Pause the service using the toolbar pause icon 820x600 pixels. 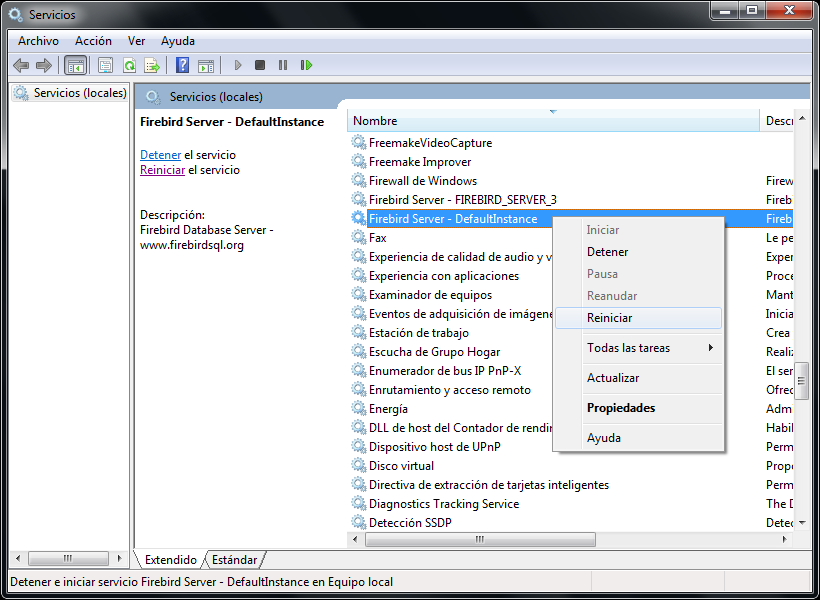pos(283,65)
